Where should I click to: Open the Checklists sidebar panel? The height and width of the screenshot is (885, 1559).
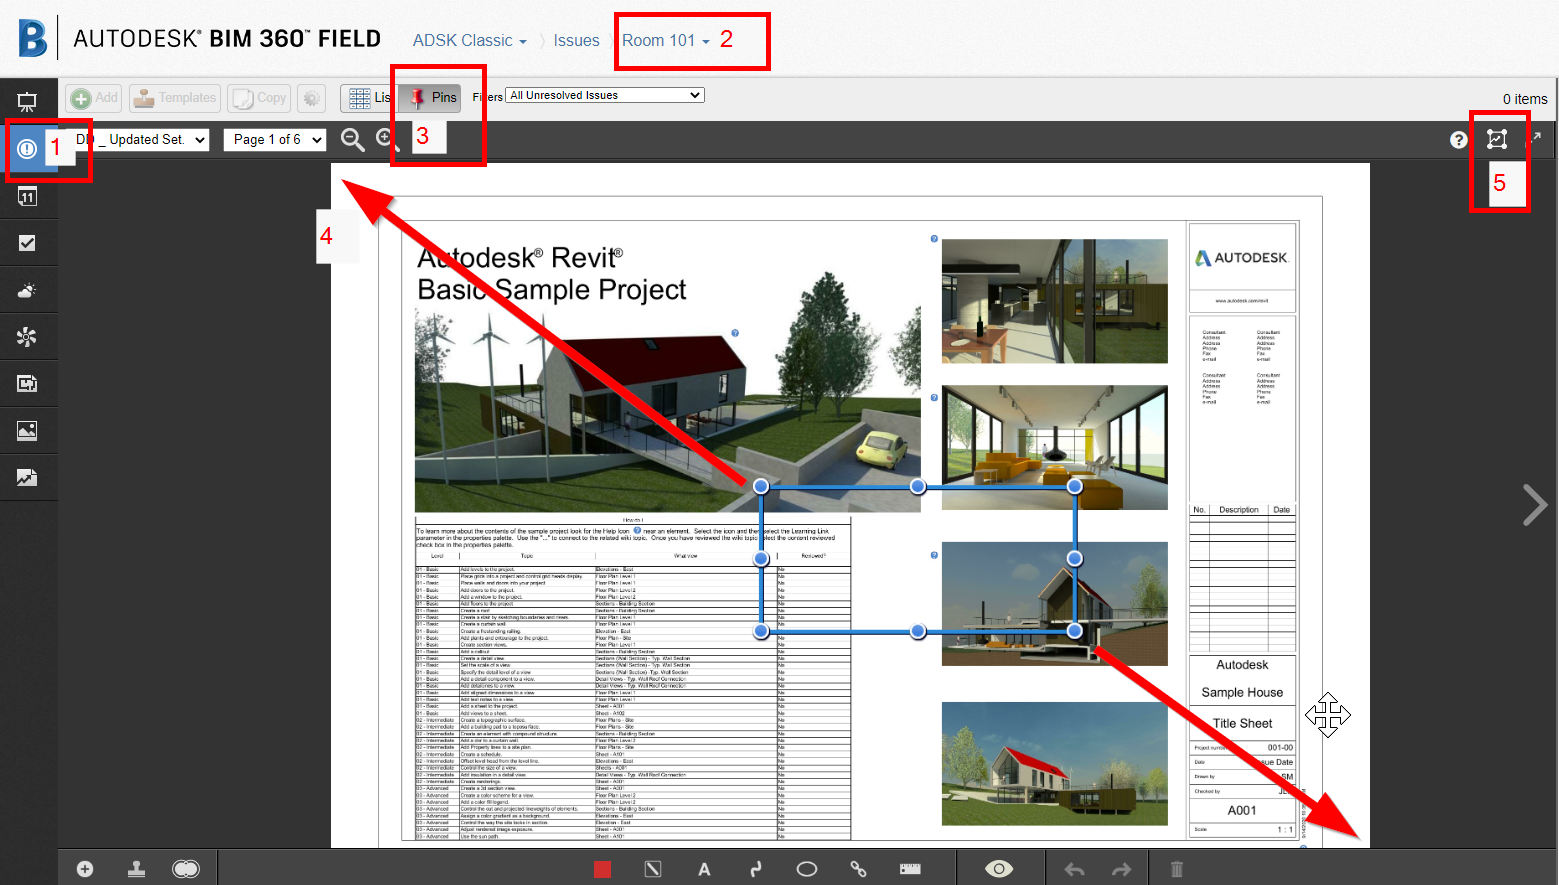pyautogui.click(x=27, y=242)
